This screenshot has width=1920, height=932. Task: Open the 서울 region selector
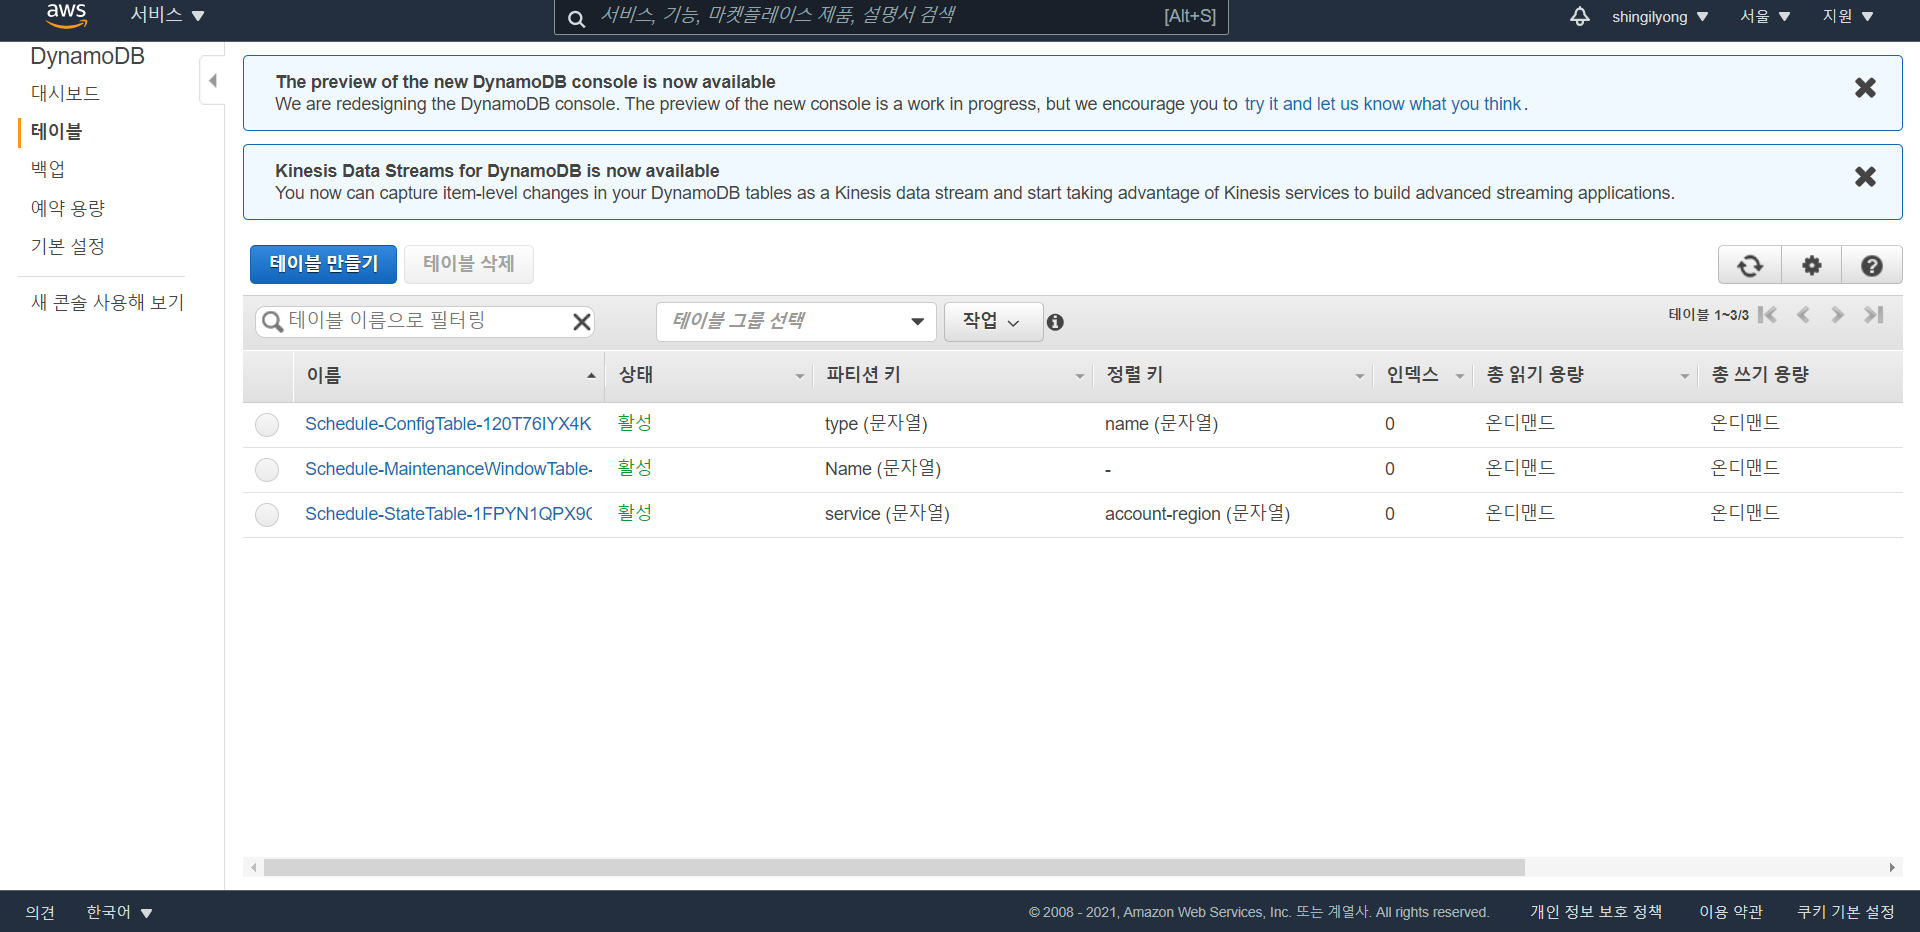(1765, 16)
